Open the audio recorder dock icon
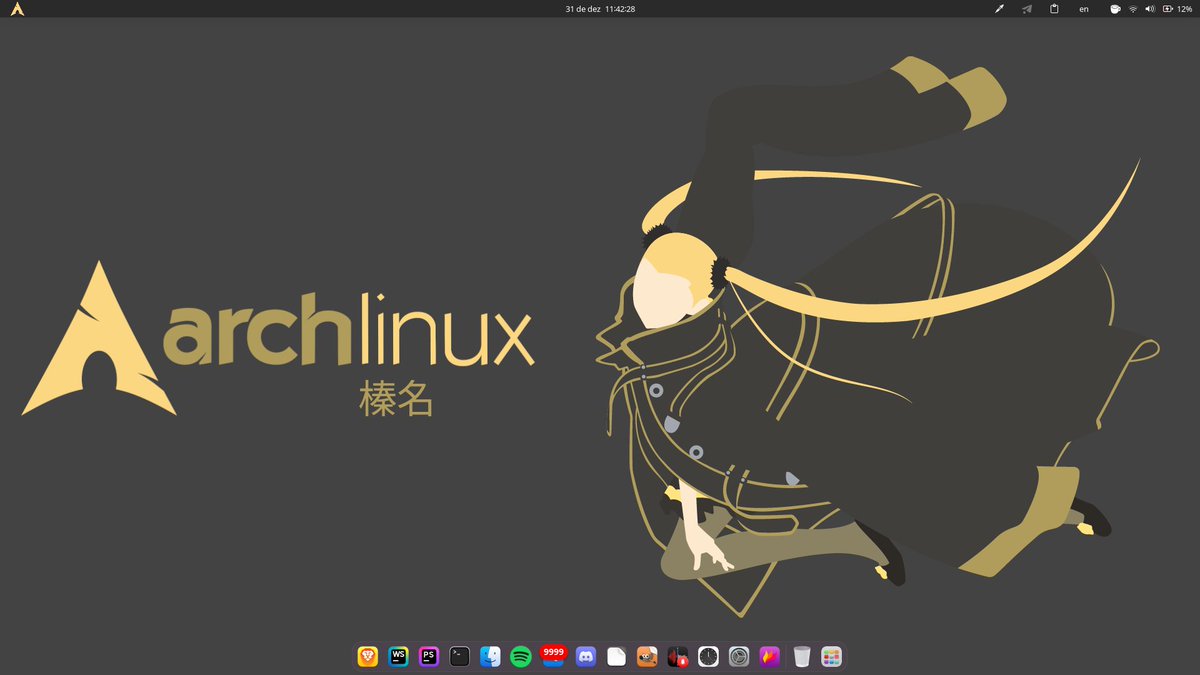This screenshot has width=1200, height=675. [678, 657]
